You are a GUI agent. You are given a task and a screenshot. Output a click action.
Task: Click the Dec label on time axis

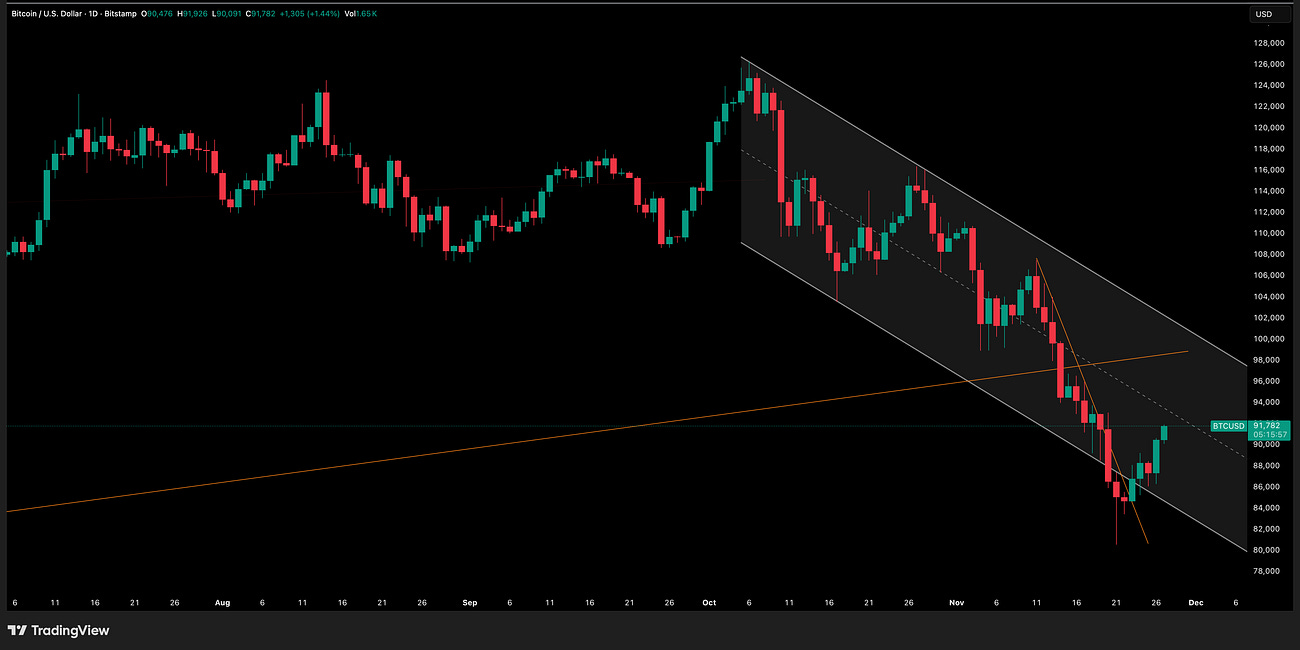(x=1194, y=603)
